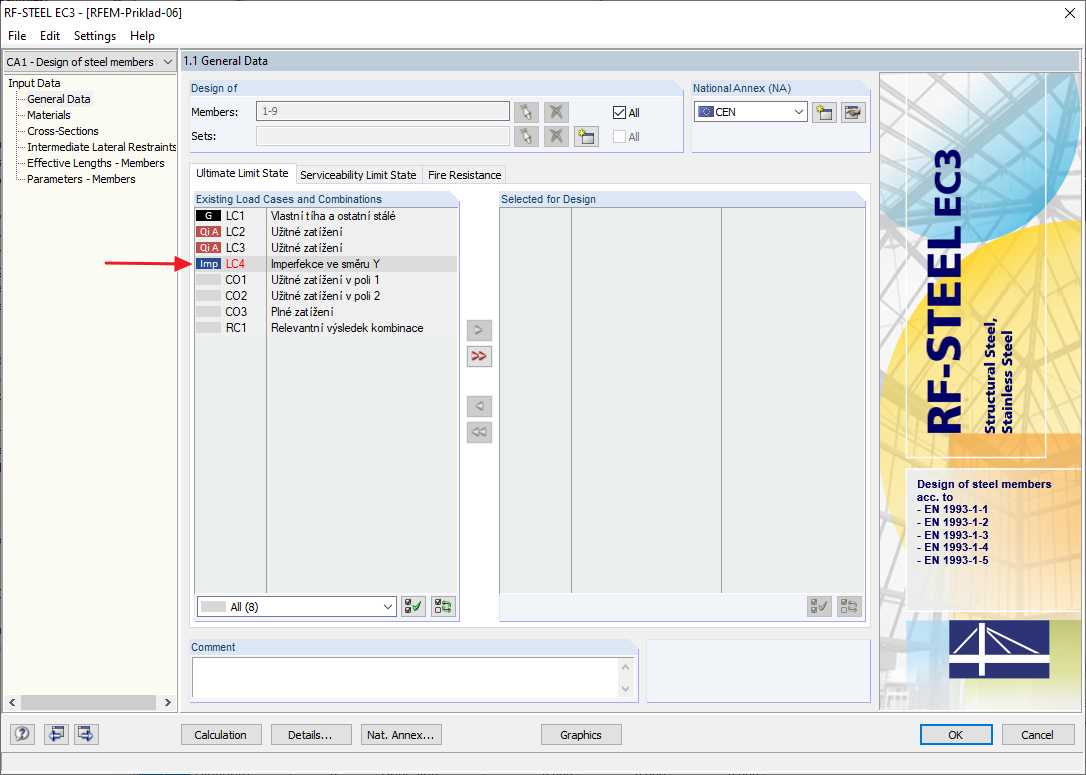This screenshot has width=1086, height=775.
Task: Switch to Serviceability Limit State tab
Action: [358, 175]
